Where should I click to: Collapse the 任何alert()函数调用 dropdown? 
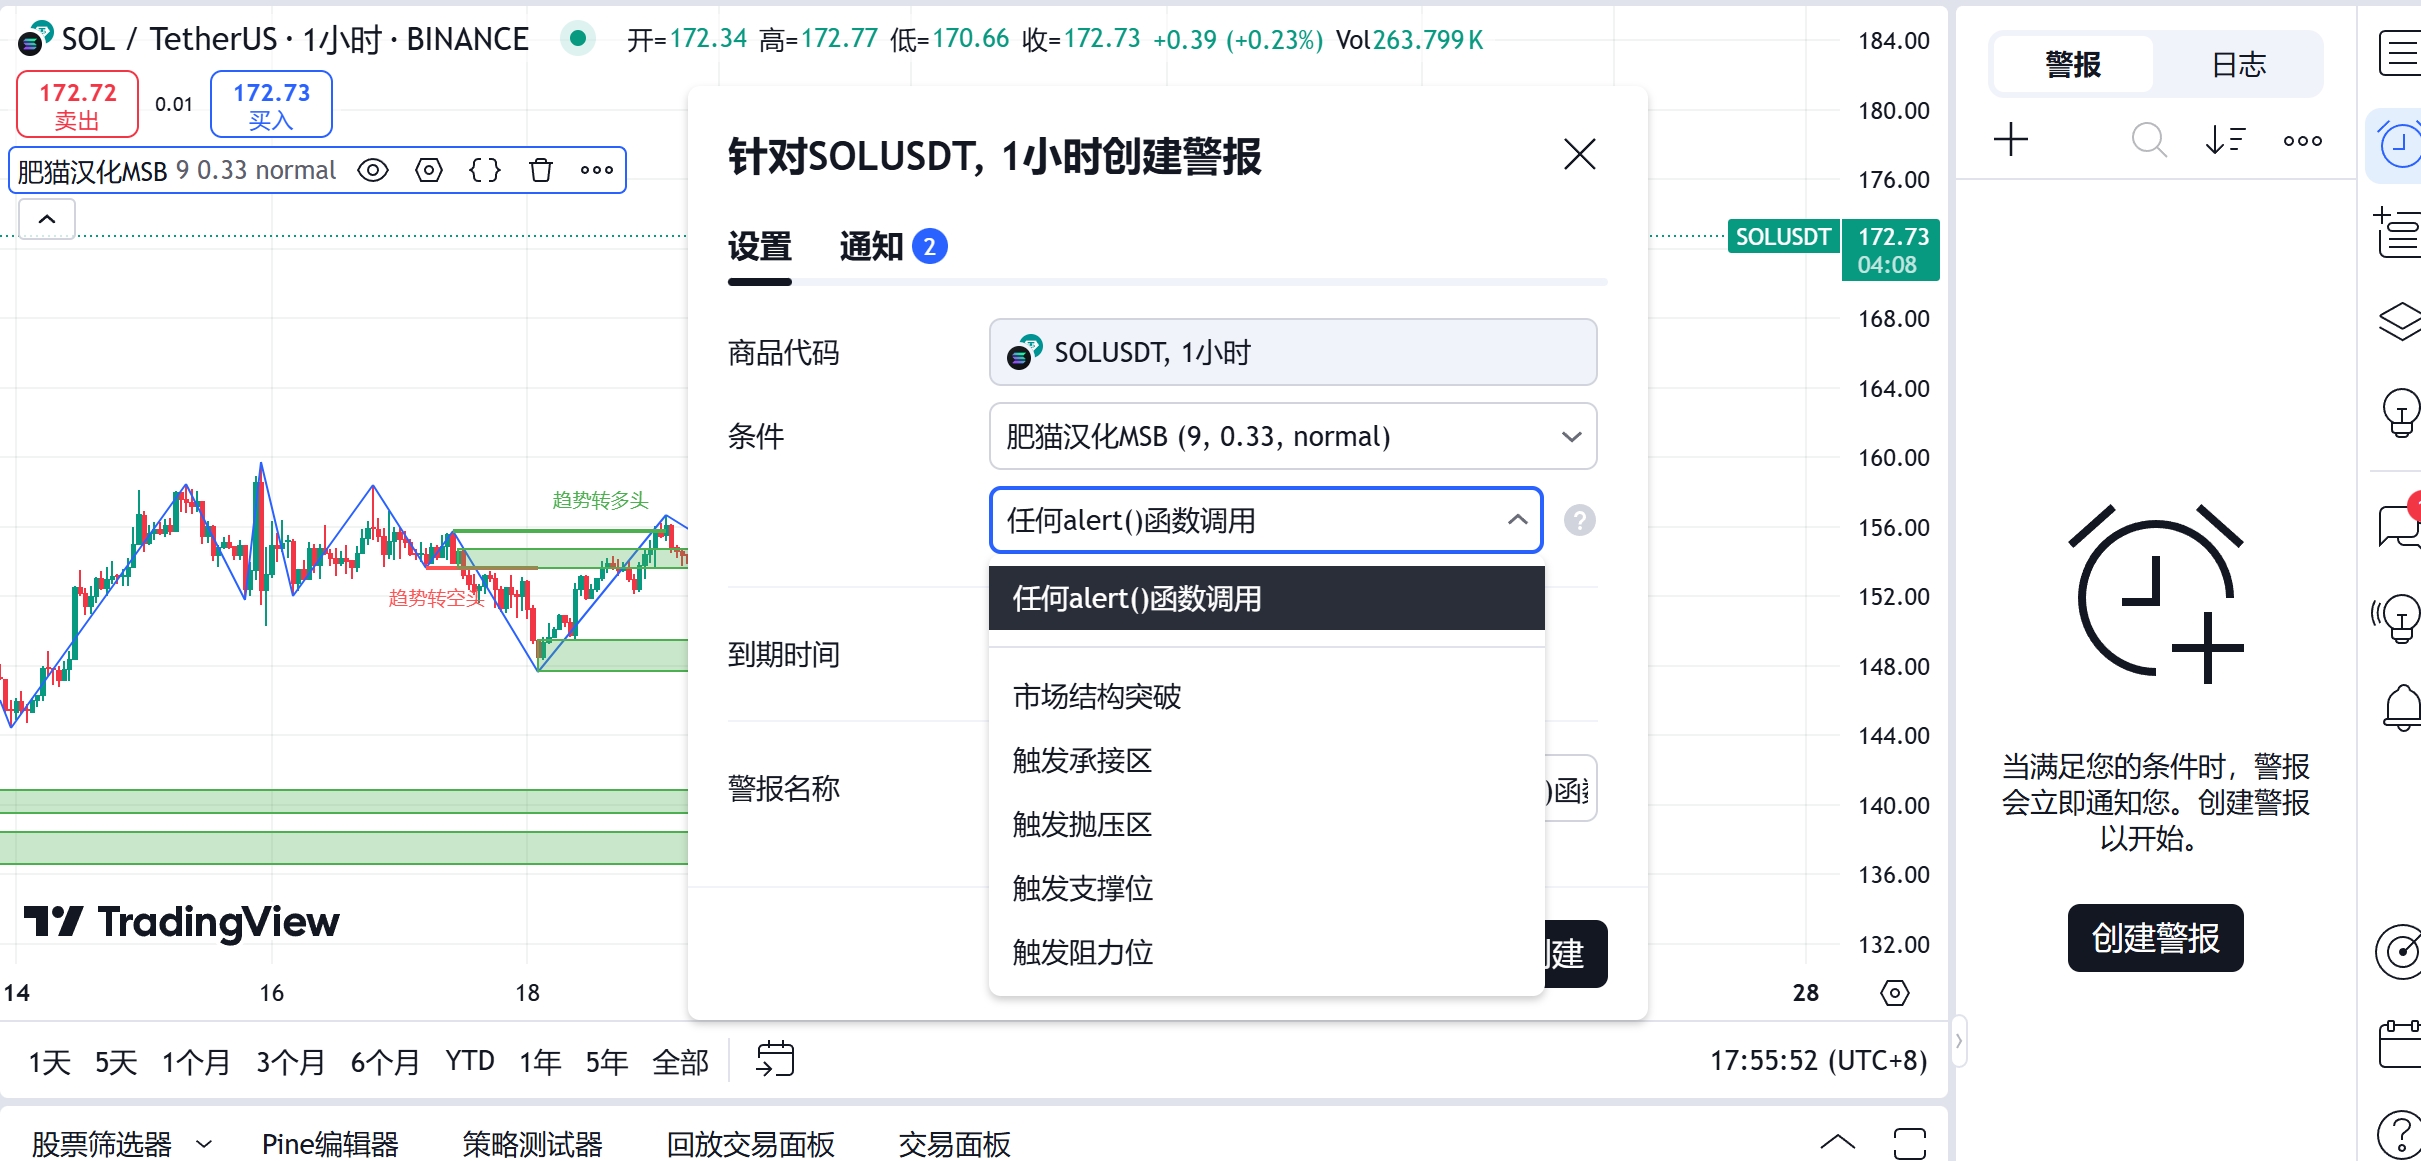click(x=1266, y=520)
